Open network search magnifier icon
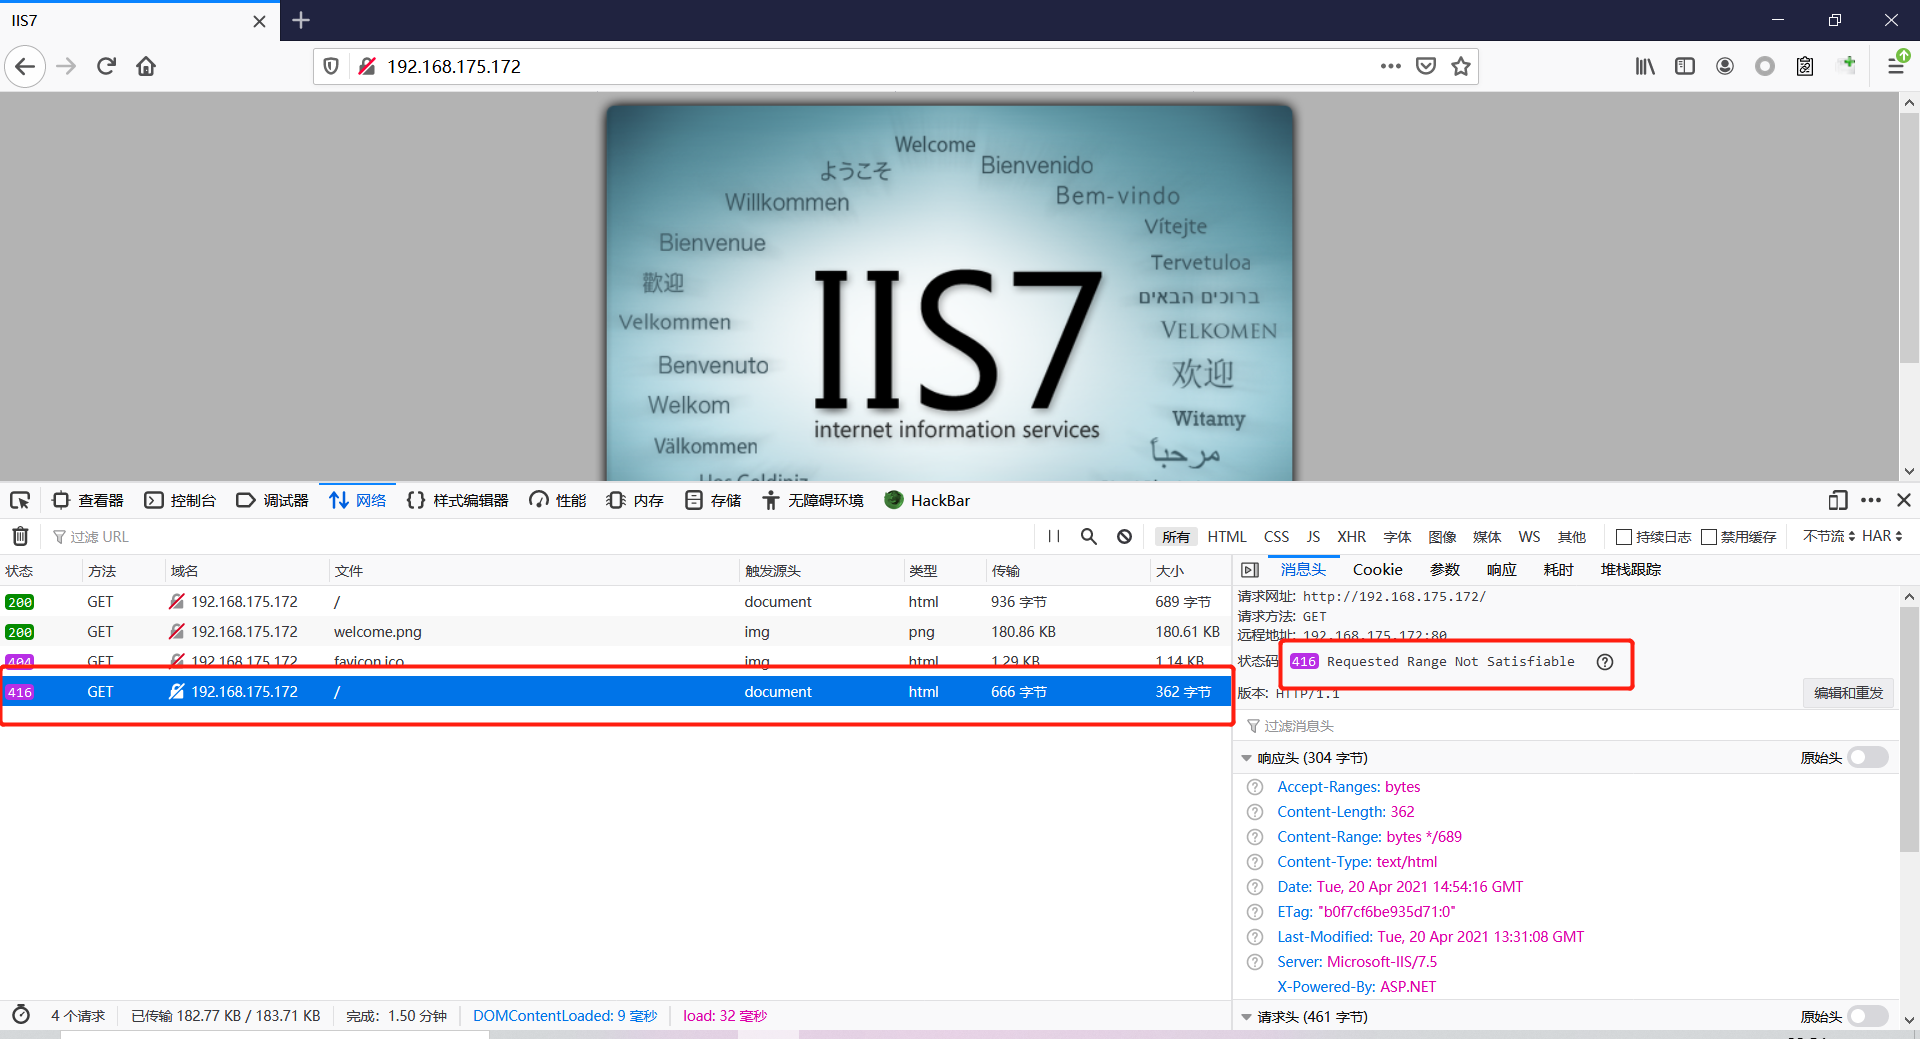The width and height of the screenshot is (1920, 1039). (1089, 536)
